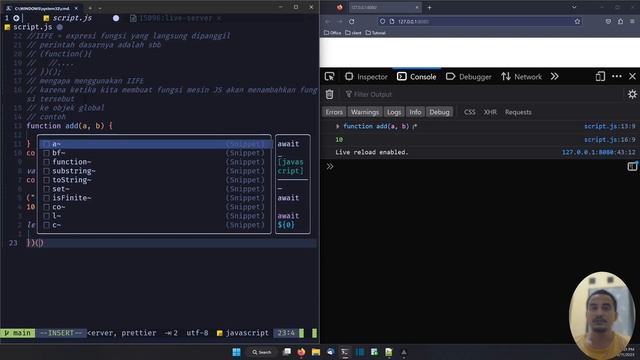Image resolution: width=640 pixels, height=360 pixels.
Task: Jump to function definition icon in console
Action: pos(414,127)
